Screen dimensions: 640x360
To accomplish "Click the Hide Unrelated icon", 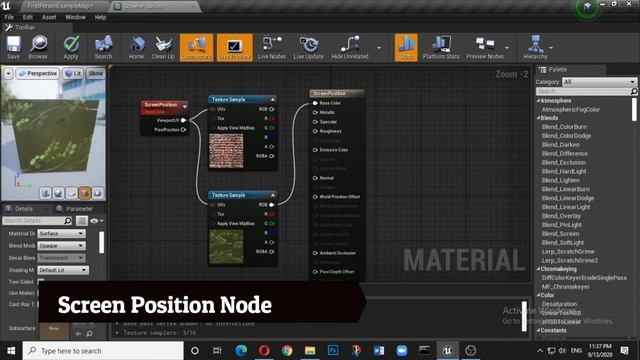I will (x=350, y=47).
